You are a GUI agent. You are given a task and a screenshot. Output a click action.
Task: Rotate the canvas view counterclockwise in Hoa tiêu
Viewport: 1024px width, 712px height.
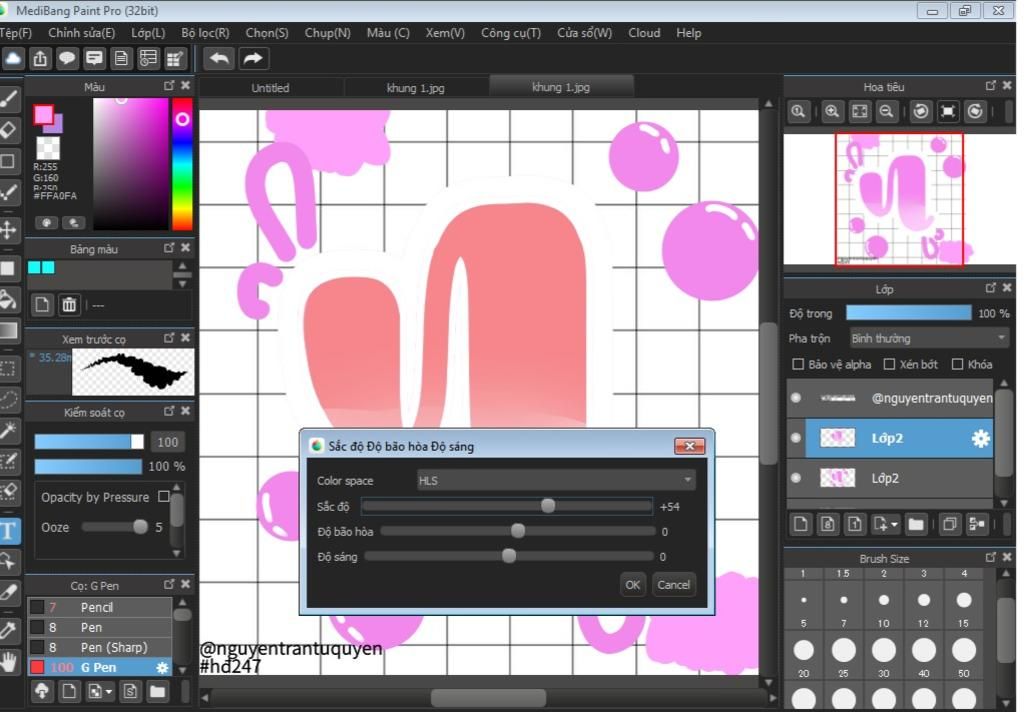coord(921,112)
